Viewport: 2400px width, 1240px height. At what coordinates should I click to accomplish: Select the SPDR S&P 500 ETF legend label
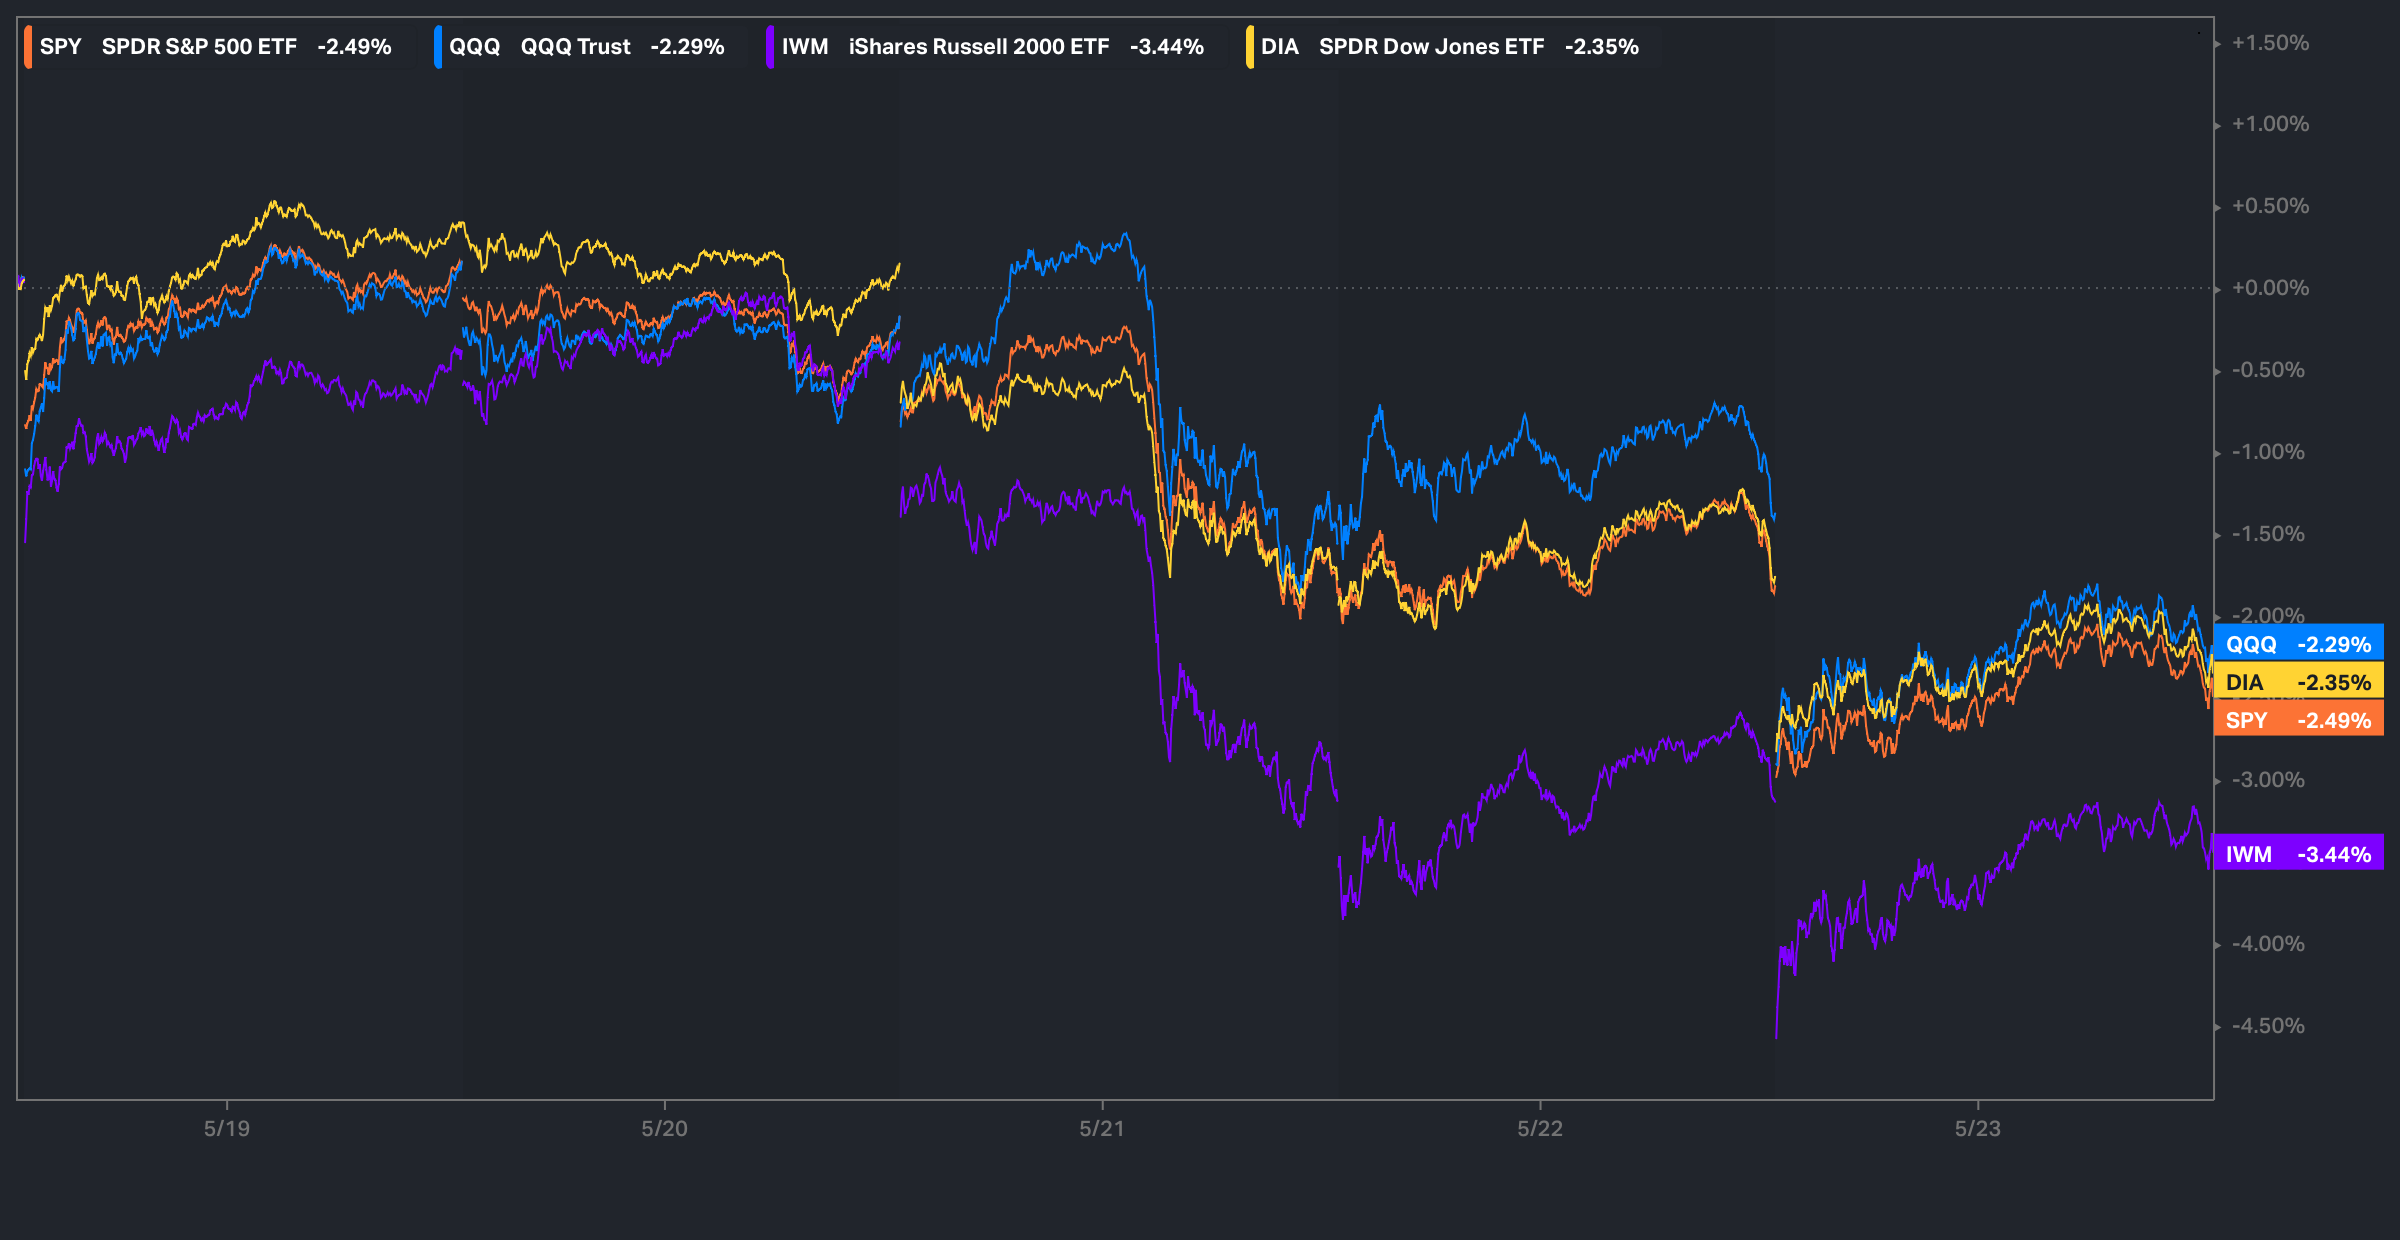click(x=199, y=47)
